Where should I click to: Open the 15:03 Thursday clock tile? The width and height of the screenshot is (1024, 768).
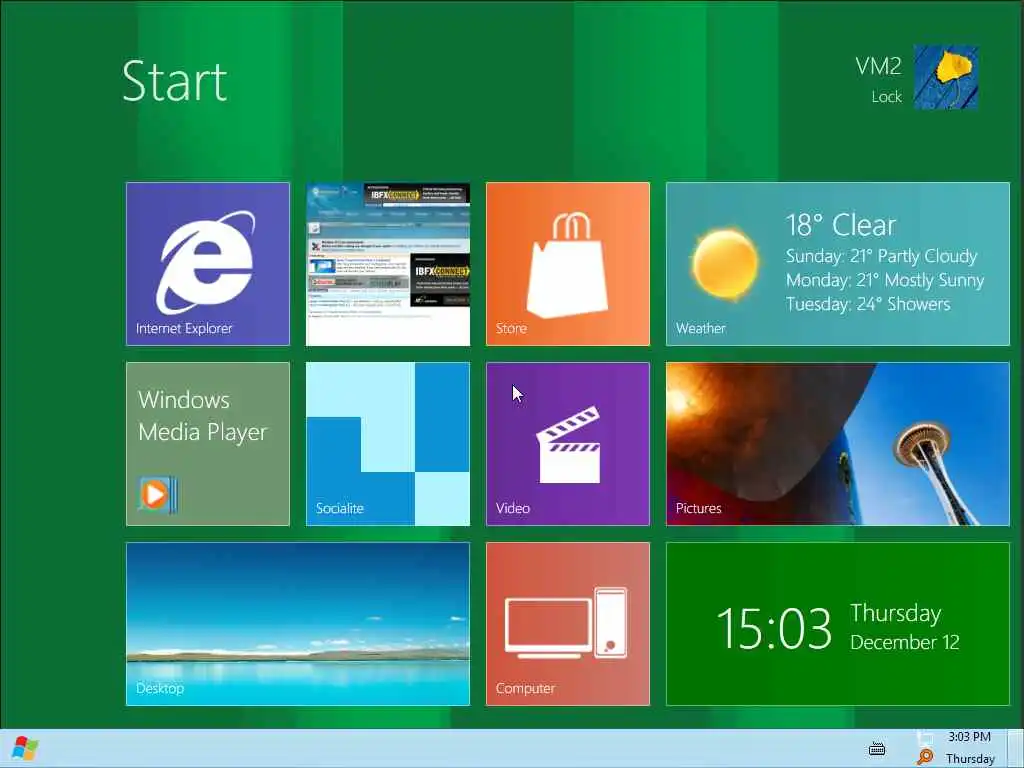pyautogui.click(x=838, y=624)
